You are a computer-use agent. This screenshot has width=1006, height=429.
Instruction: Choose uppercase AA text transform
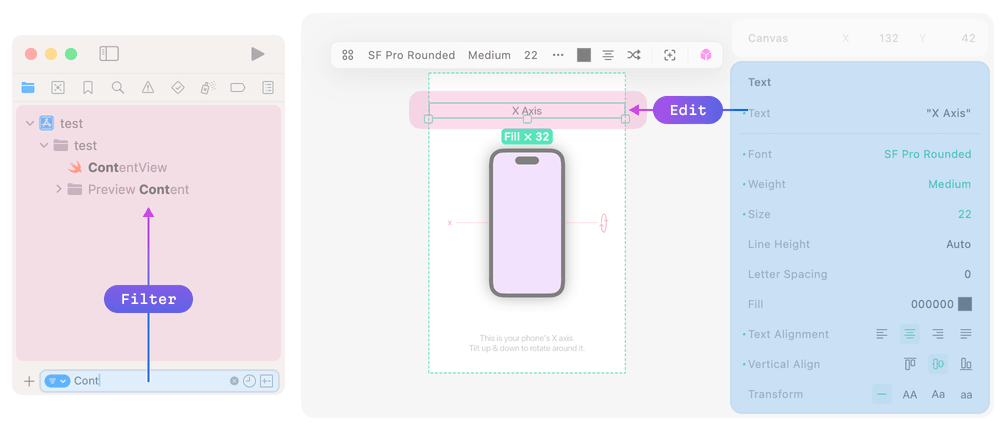[x=910, y=394]
